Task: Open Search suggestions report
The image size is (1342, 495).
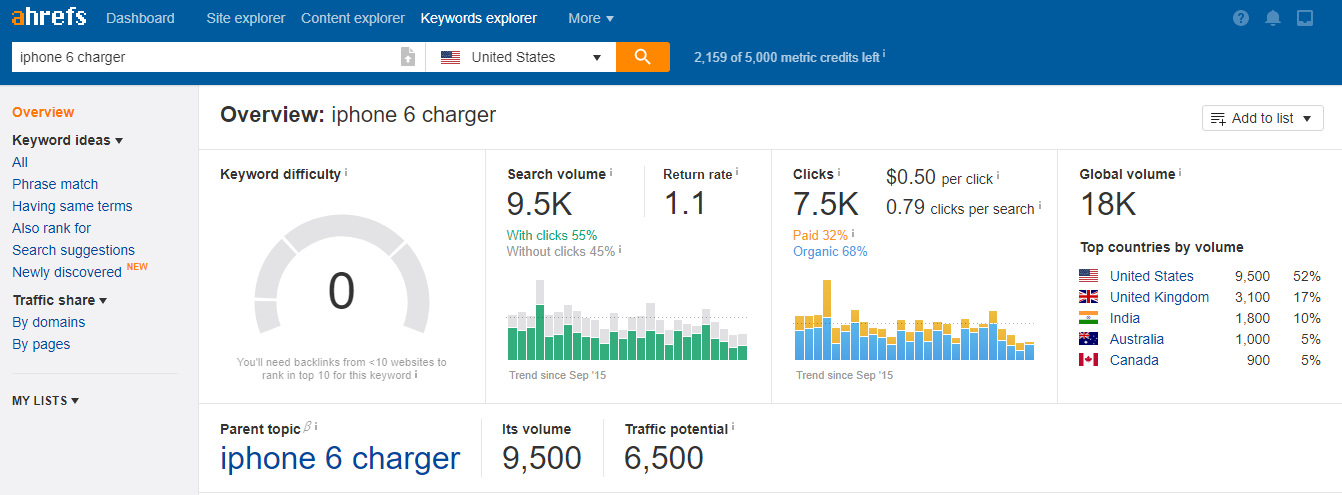Action: (73, 250)
